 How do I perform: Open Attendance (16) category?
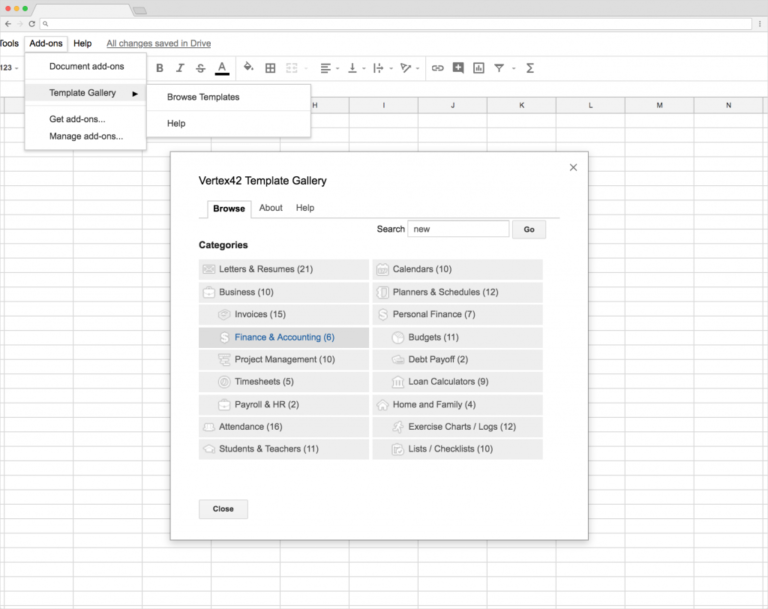click(284, 427)
